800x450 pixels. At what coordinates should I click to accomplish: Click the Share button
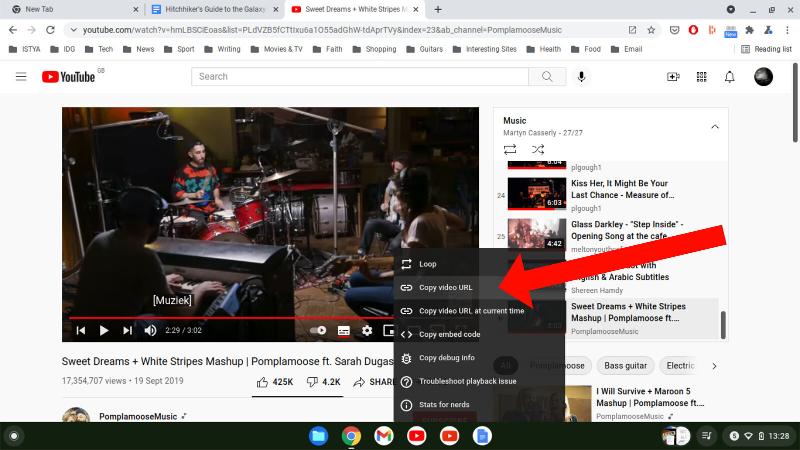click(x=373, y=382)
